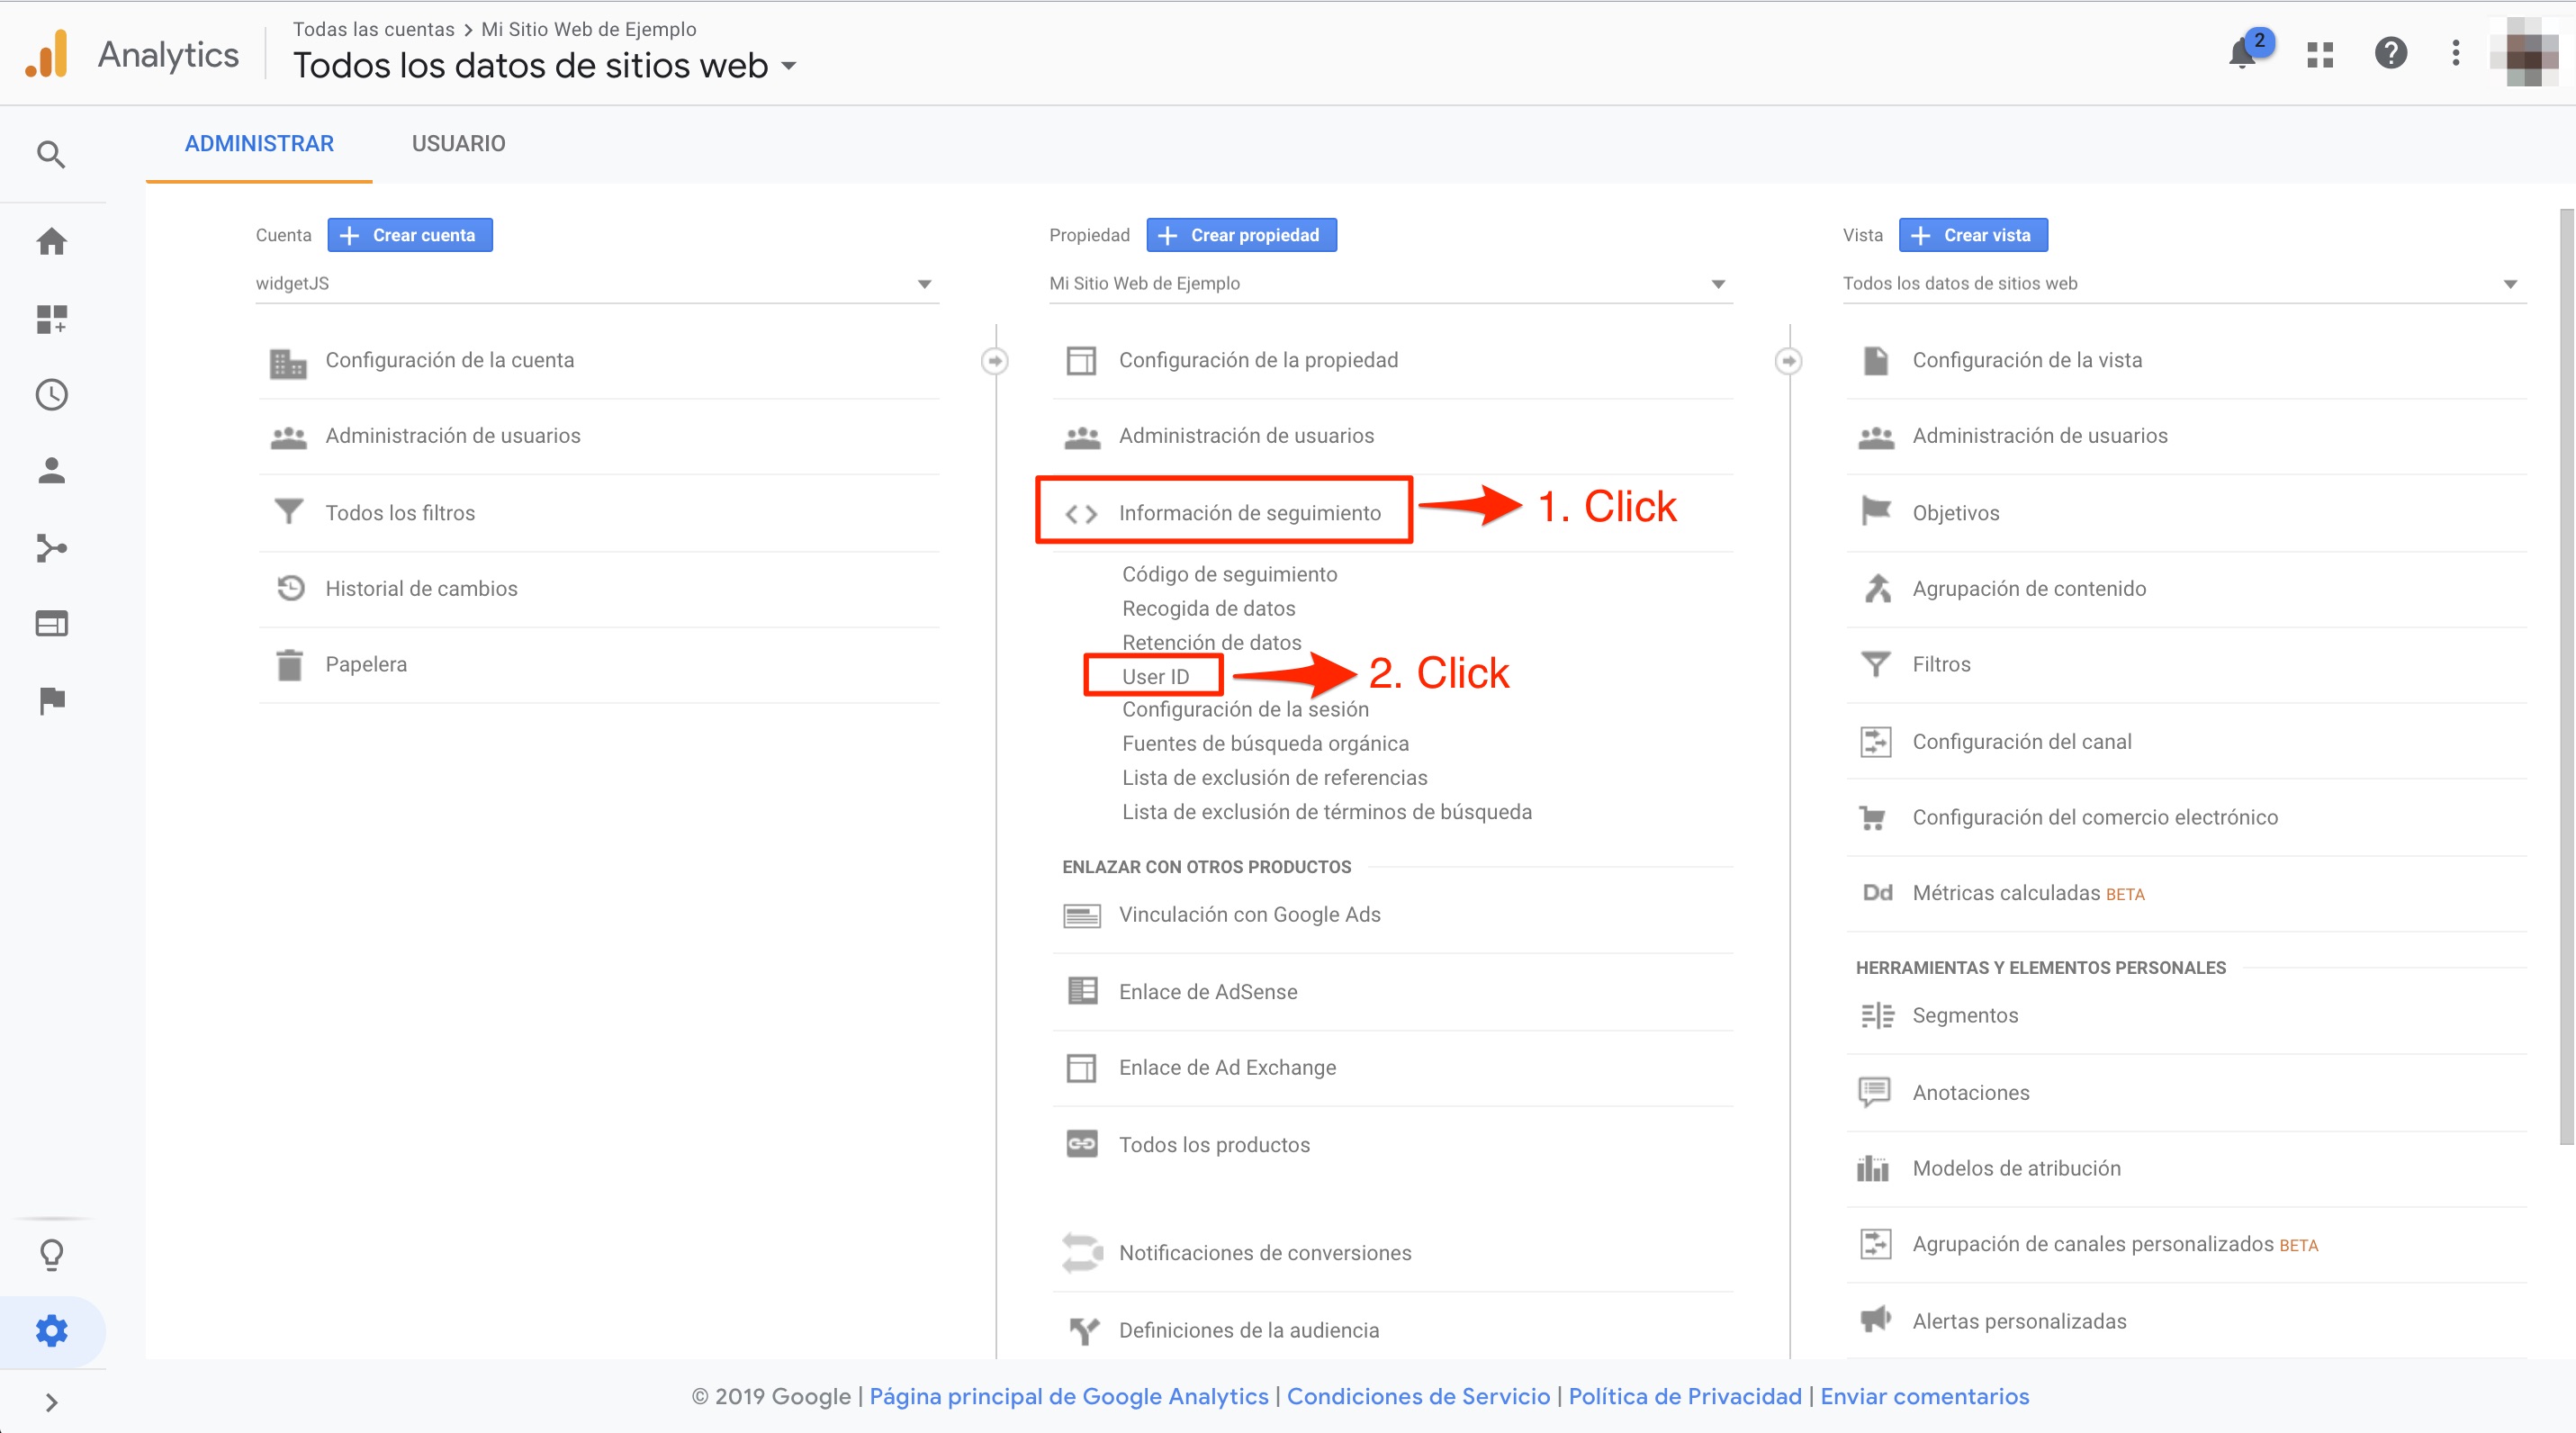
Task: Collapse Información de seguimiento section
Action: 1248,512
